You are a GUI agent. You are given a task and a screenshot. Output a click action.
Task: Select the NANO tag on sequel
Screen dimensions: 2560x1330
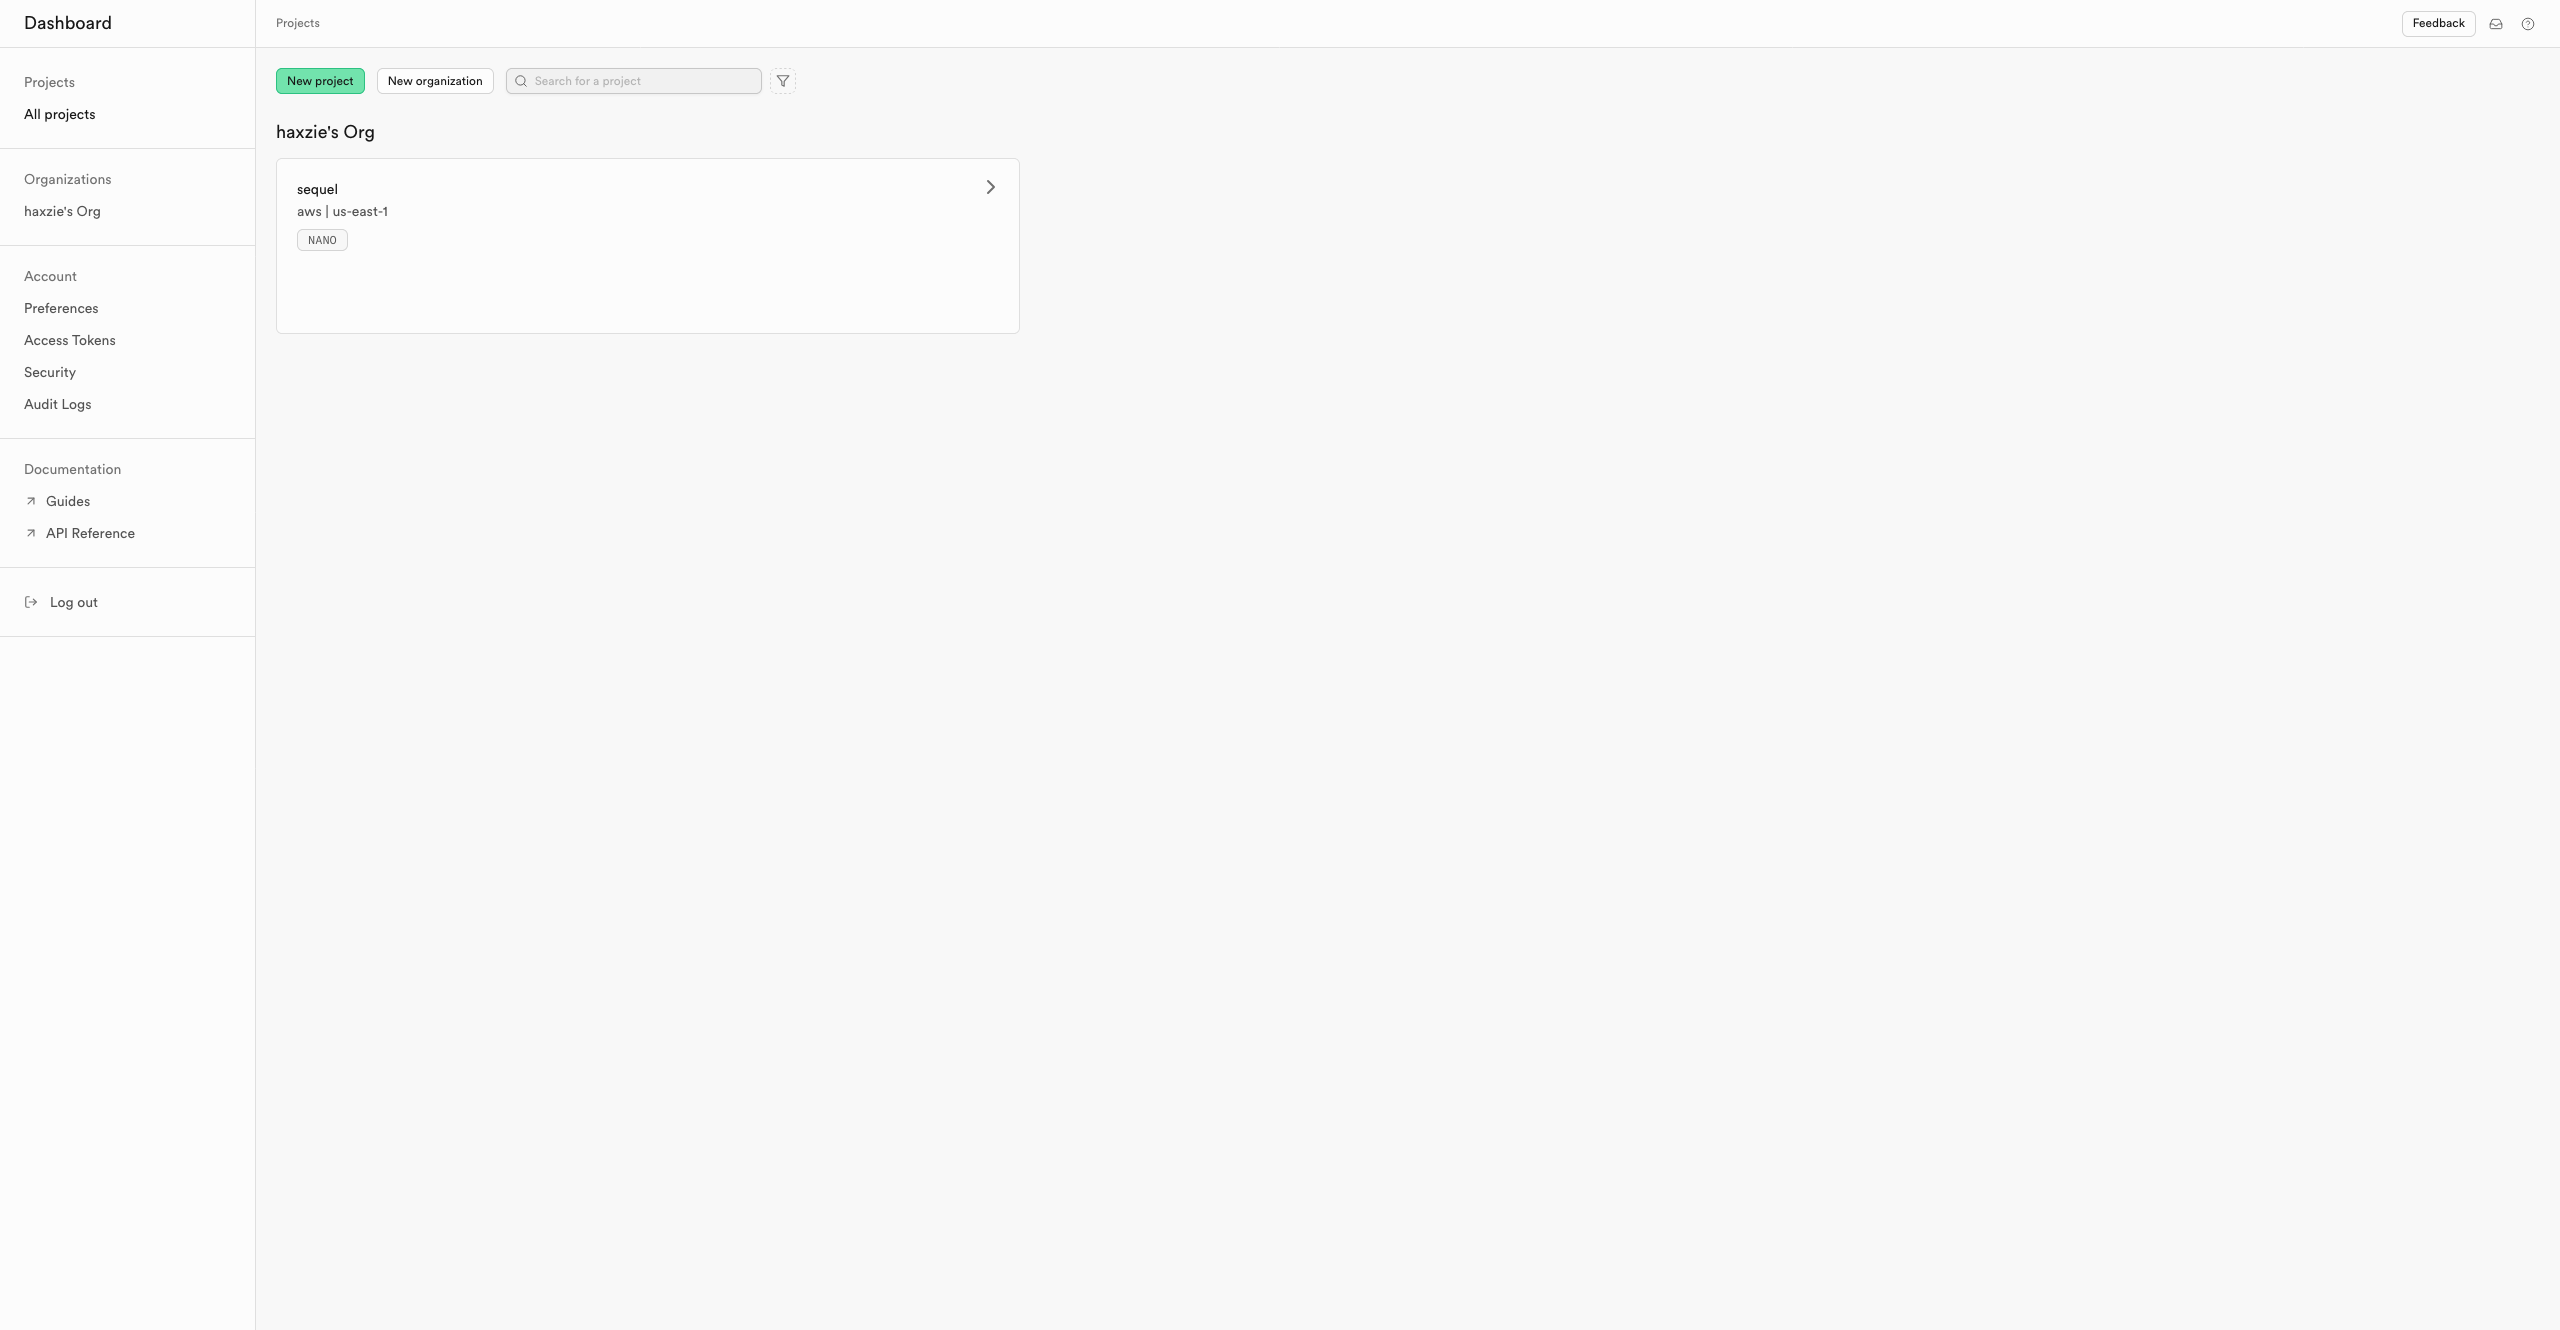[322, 240]
